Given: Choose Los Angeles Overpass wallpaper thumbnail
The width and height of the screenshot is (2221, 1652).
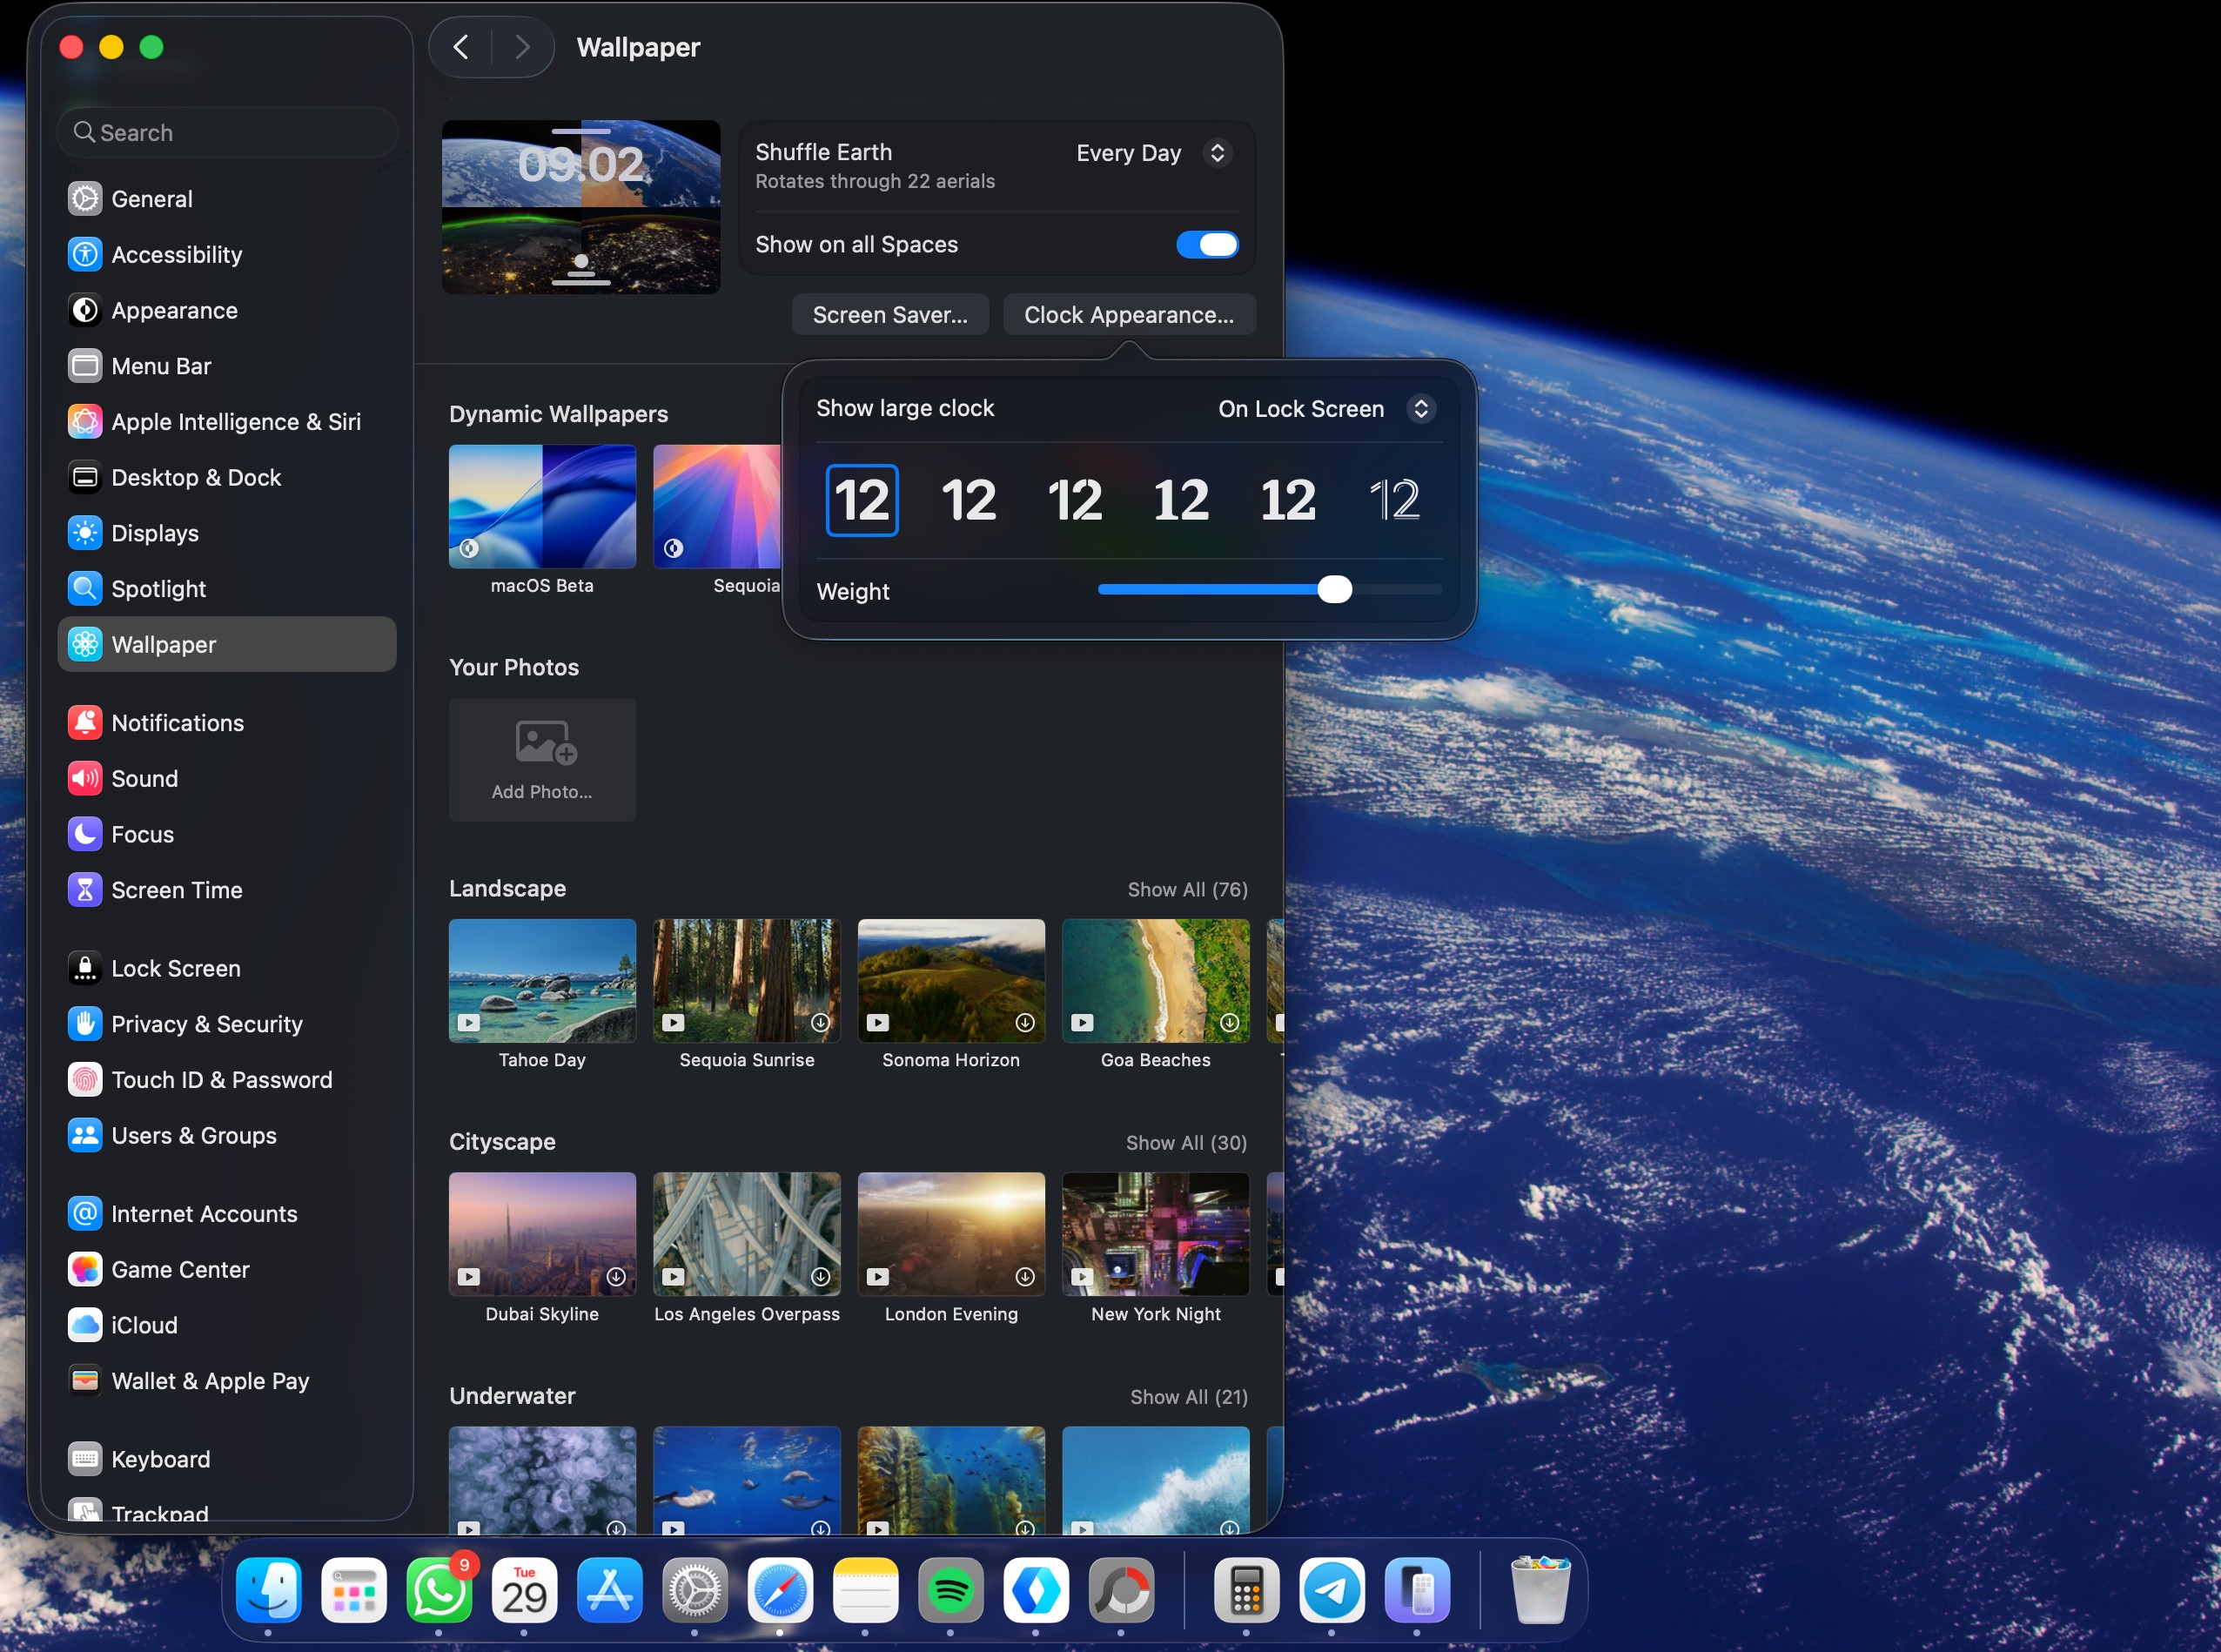Looking at the screenshot, I should point(747,1234).
